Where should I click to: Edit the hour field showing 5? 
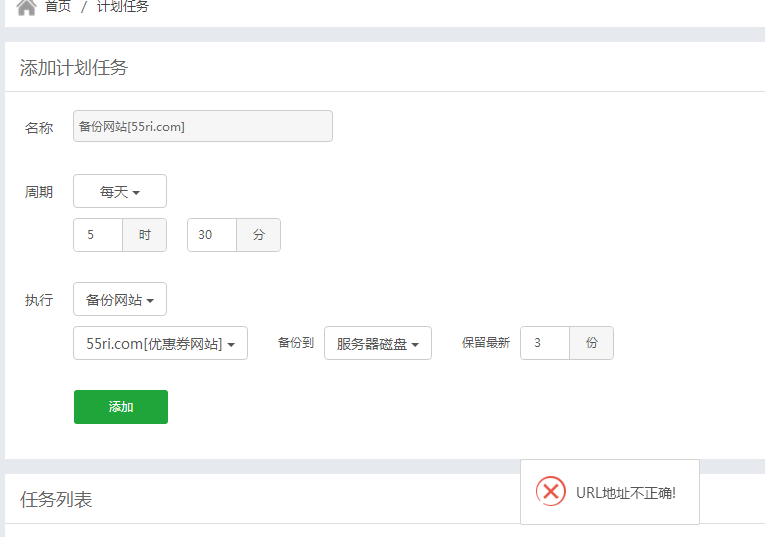98,235
